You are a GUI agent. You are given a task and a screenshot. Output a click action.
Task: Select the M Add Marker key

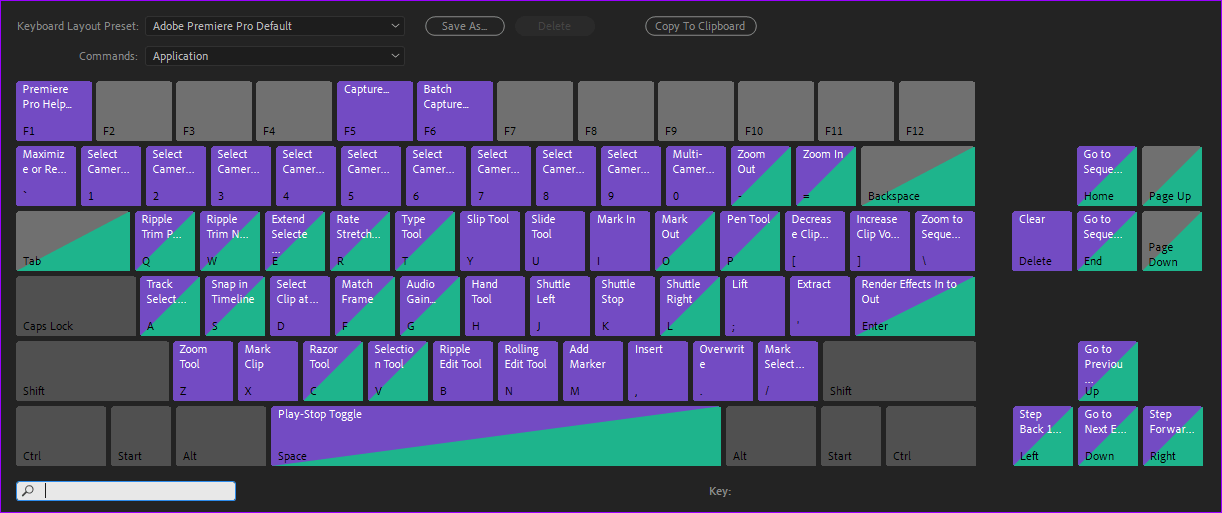point(593,371)
